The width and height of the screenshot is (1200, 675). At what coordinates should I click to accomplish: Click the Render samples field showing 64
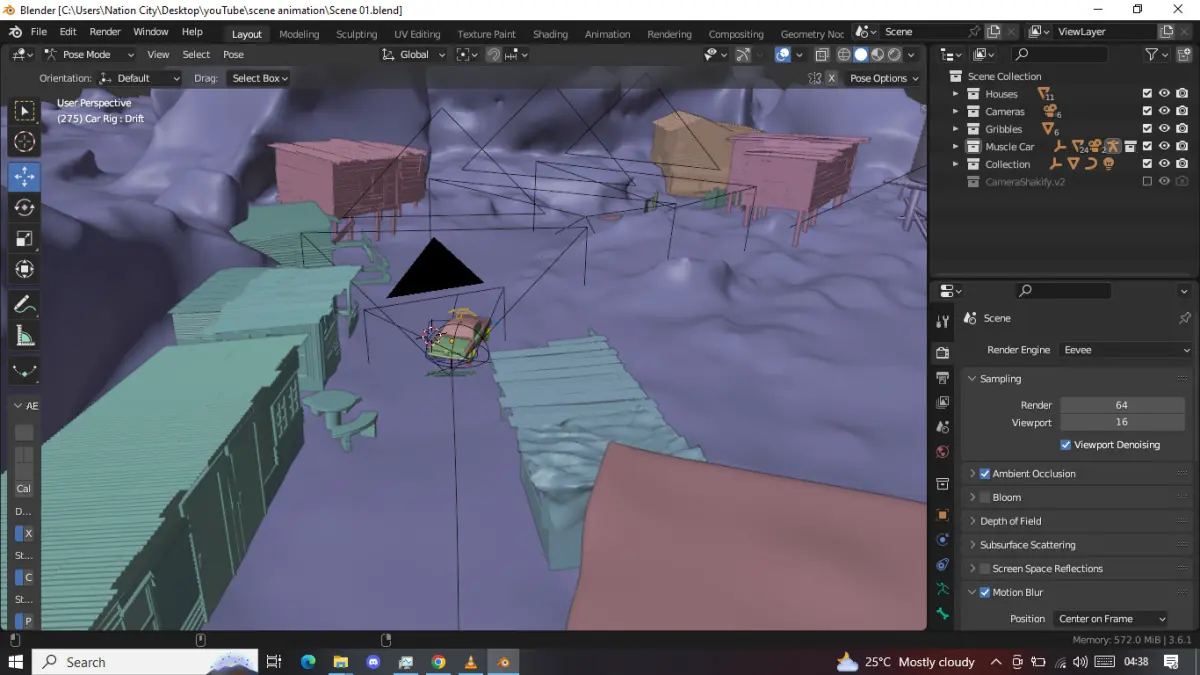1122,405
